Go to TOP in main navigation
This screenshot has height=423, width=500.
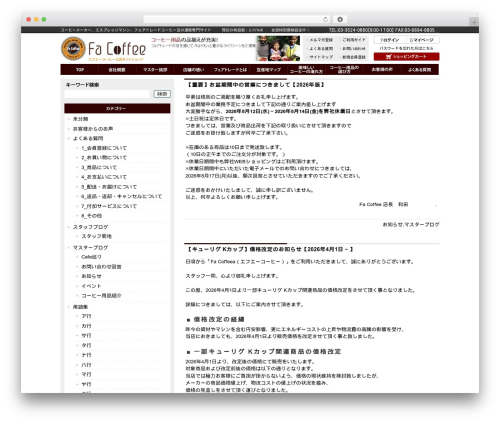click(80, 70)
